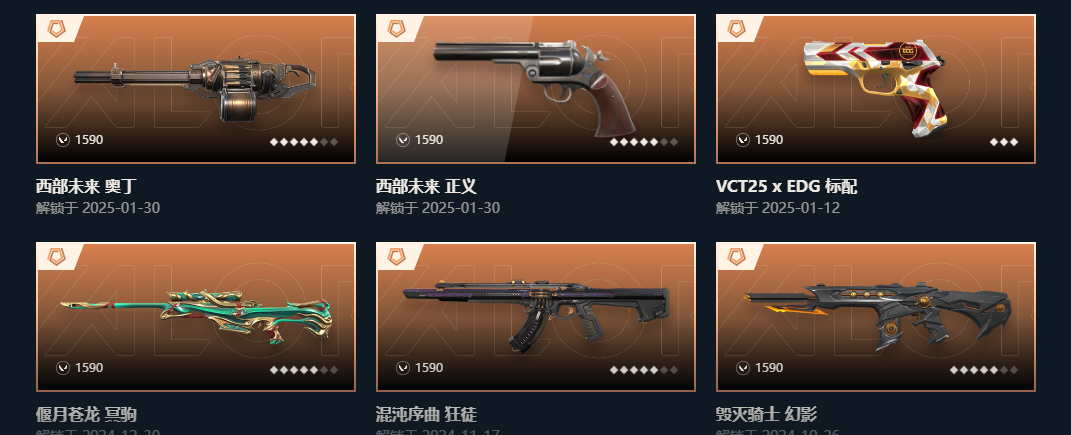This screenshot has height=435, width=1071.
Task: Select the green dragon sniper skin image
Action: click(x=196, y=316)
